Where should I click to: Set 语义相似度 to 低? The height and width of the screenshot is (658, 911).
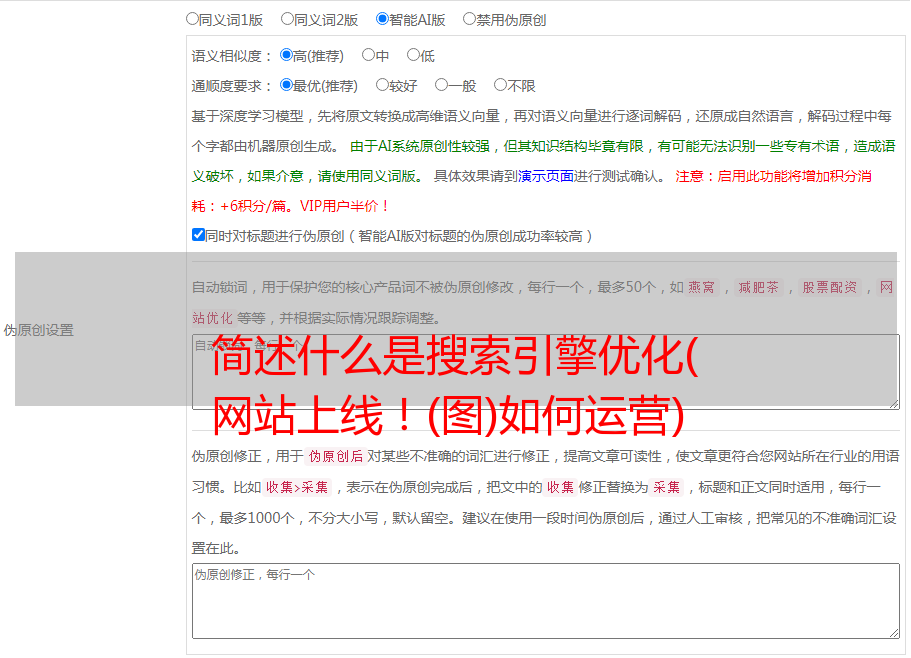pyautogui.click(x=413, y=55)
